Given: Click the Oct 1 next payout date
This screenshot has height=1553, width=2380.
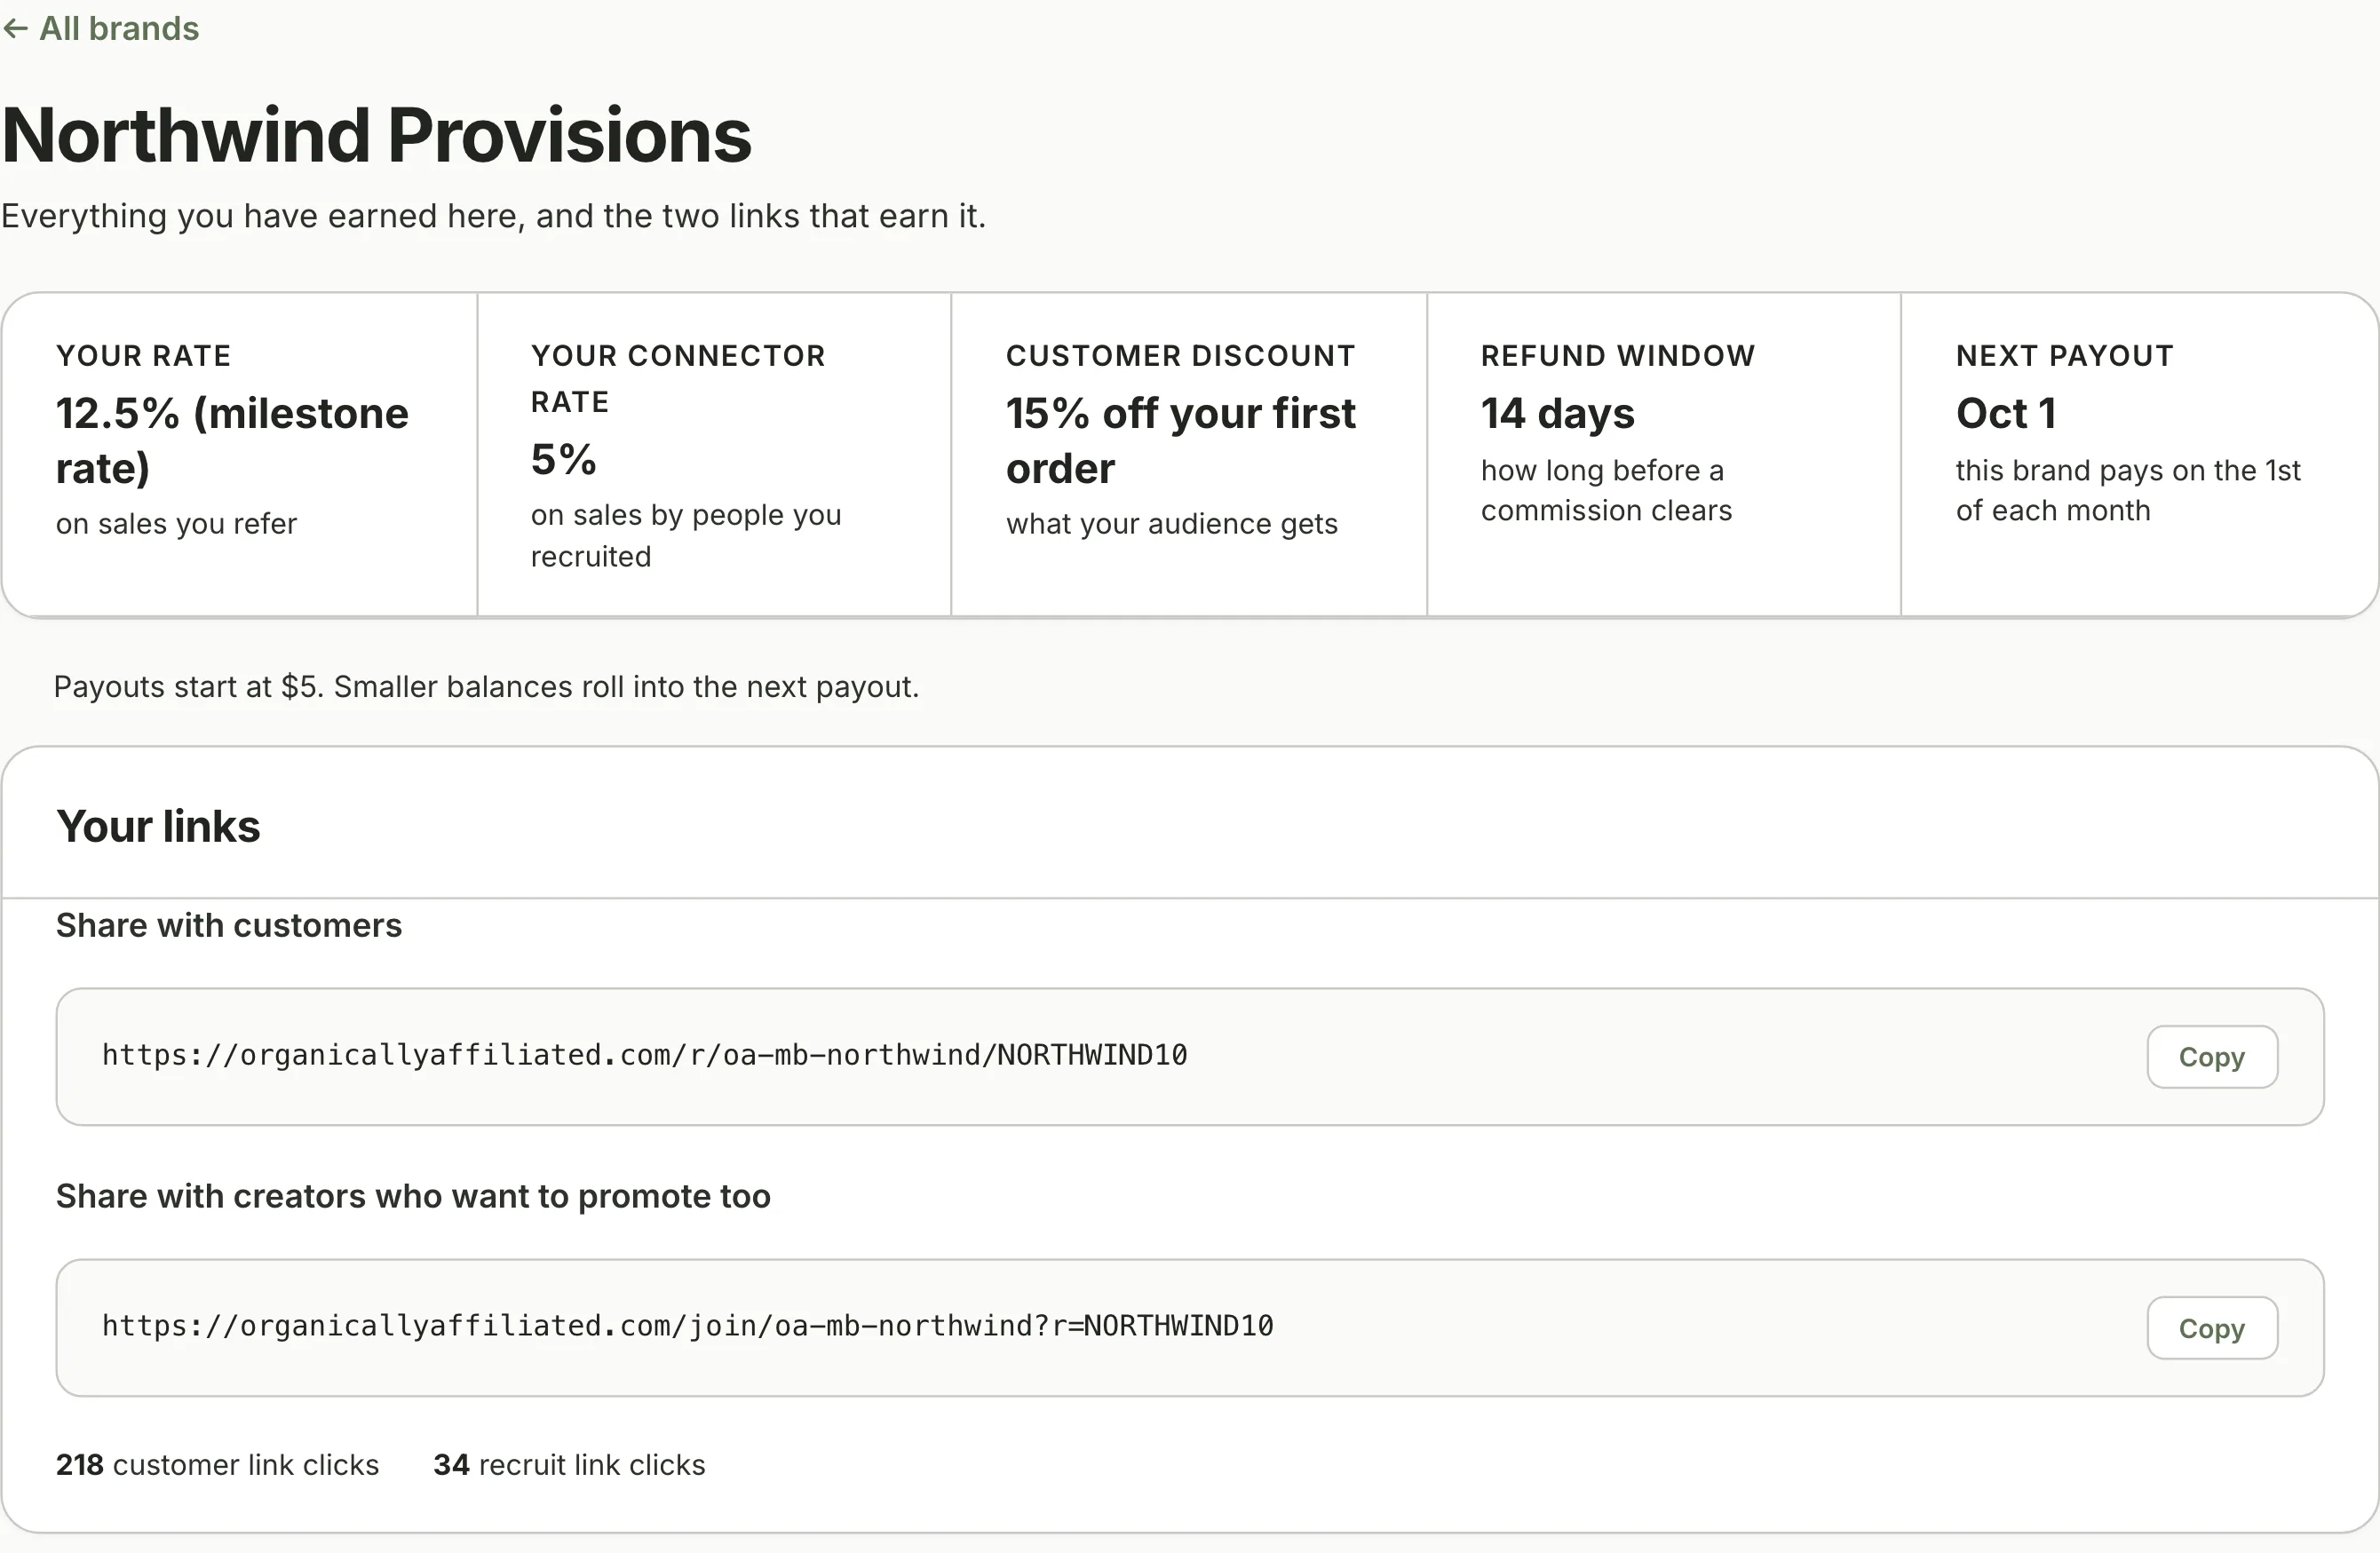Looking at the screenshot, I should click(2006, 413).
